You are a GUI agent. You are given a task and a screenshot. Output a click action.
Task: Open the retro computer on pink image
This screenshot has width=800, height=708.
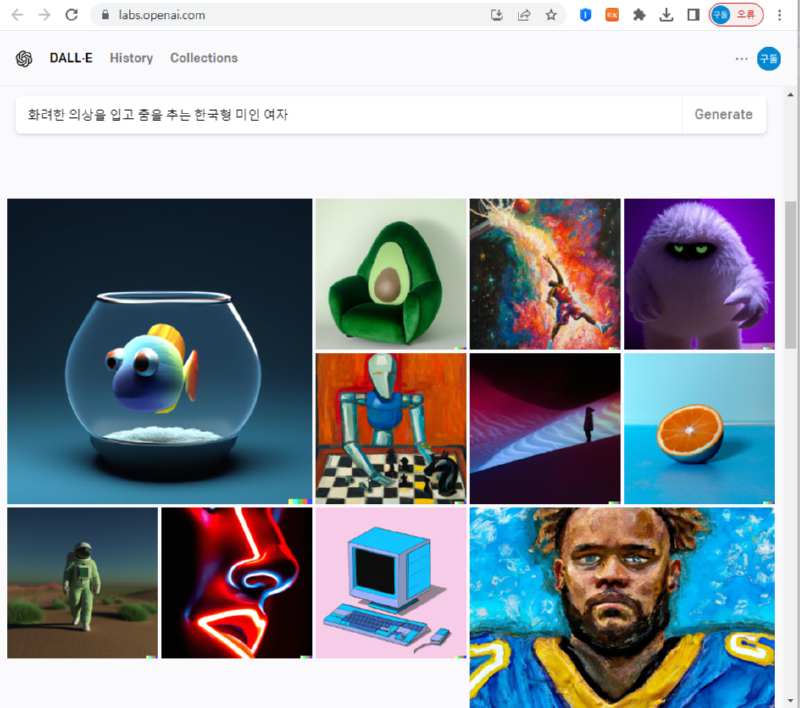[391, 583]
